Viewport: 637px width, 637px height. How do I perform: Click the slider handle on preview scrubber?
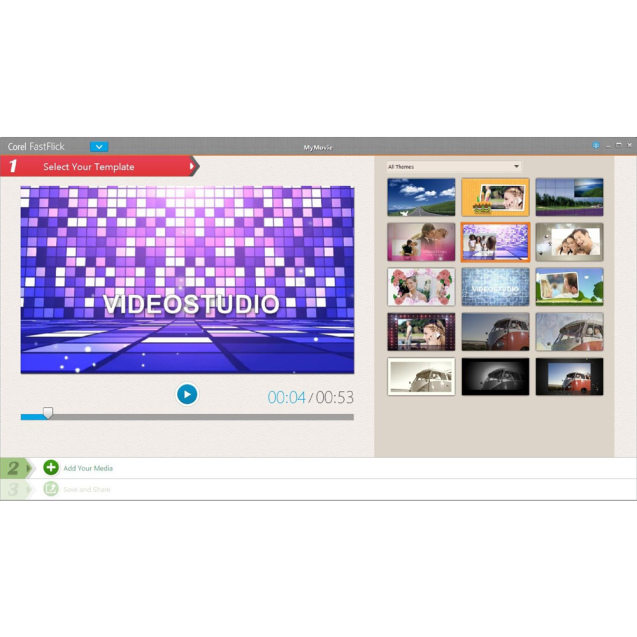click(x=47, y=414)
